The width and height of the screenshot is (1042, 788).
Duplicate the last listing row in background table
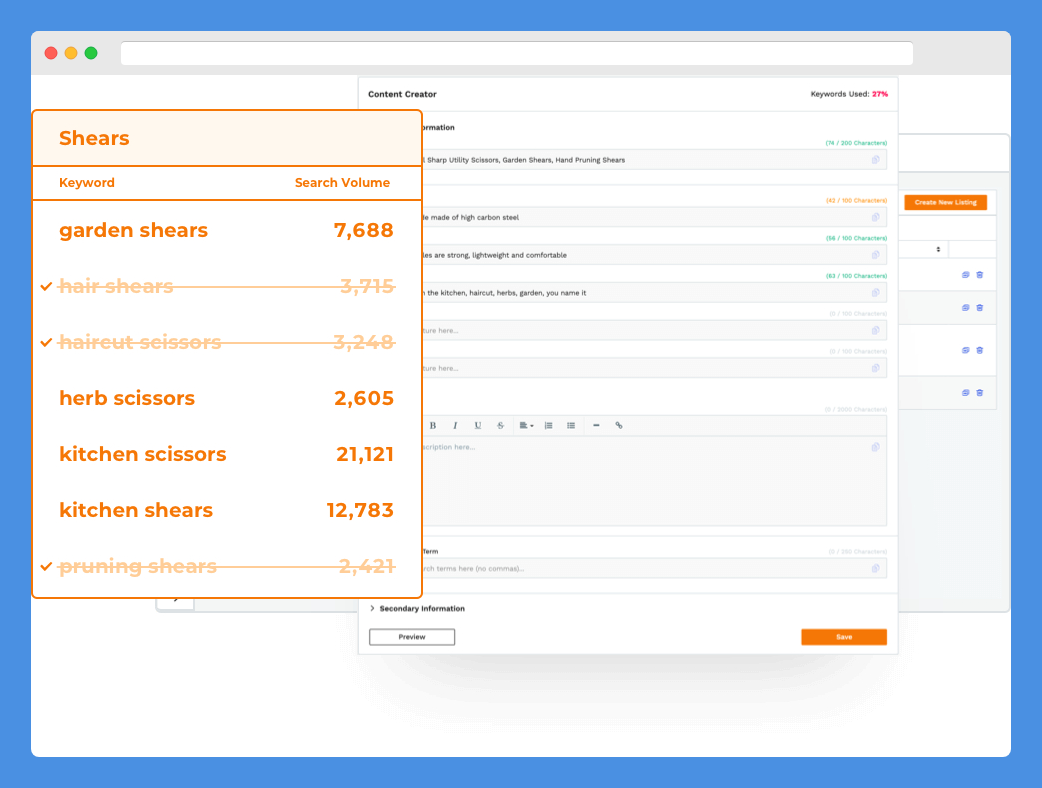pos(966,393)
